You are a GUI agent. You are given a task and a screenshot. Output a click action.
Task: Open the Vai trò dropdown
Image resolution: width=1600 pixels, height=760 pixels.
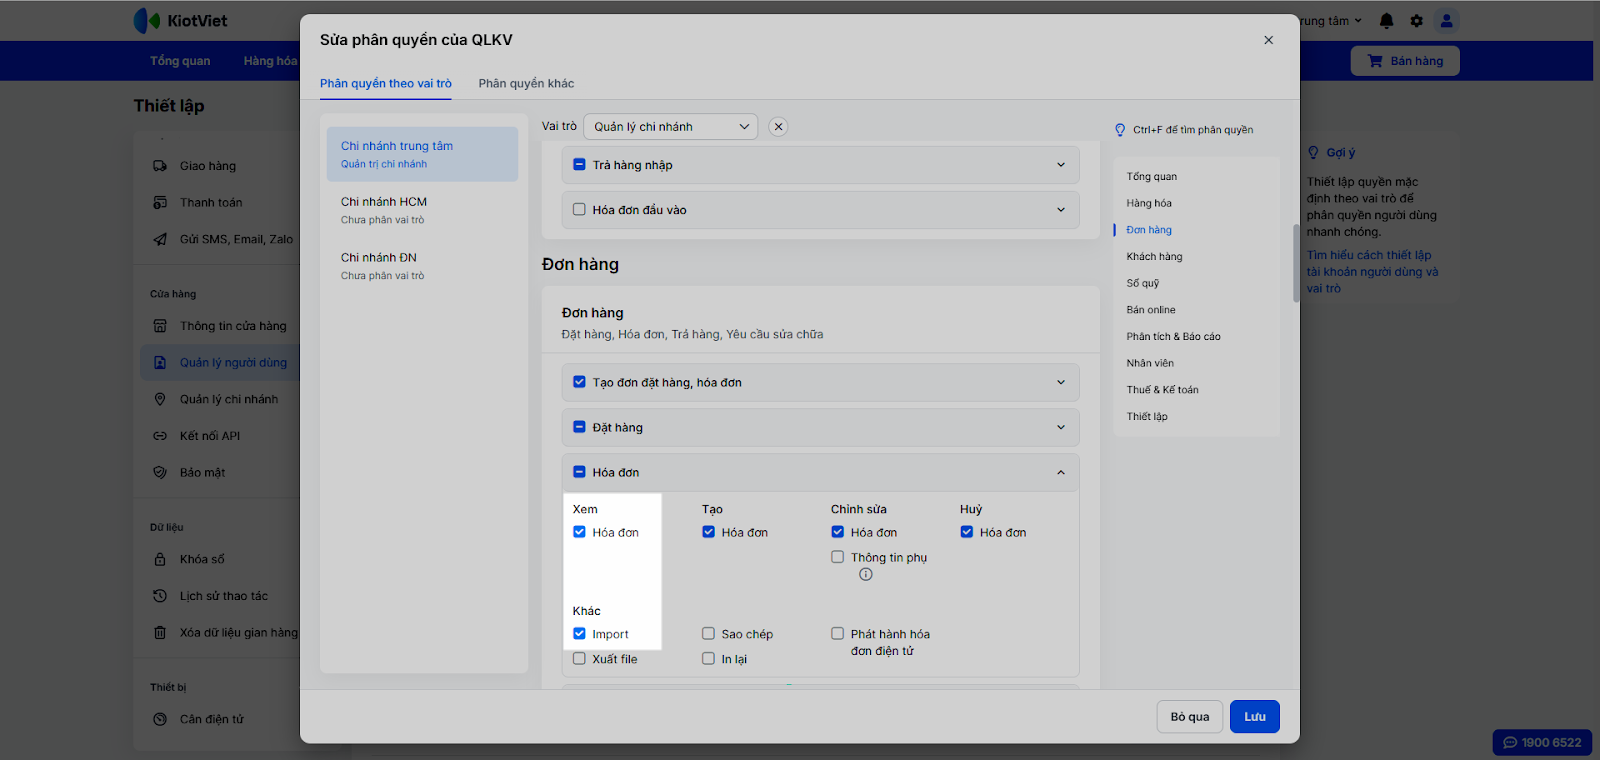pos(670,127)
